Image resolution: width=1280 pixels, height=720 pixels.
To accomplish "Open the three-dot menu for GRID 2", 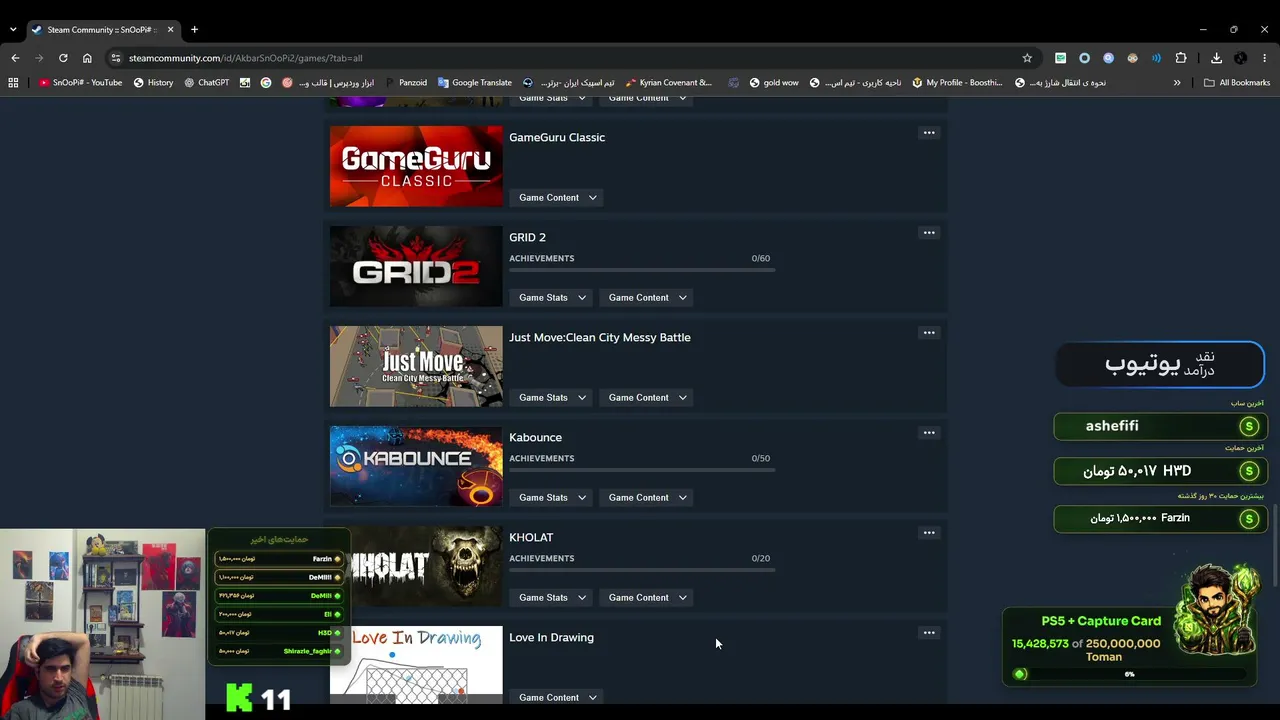I will click(x=929, y=233).
